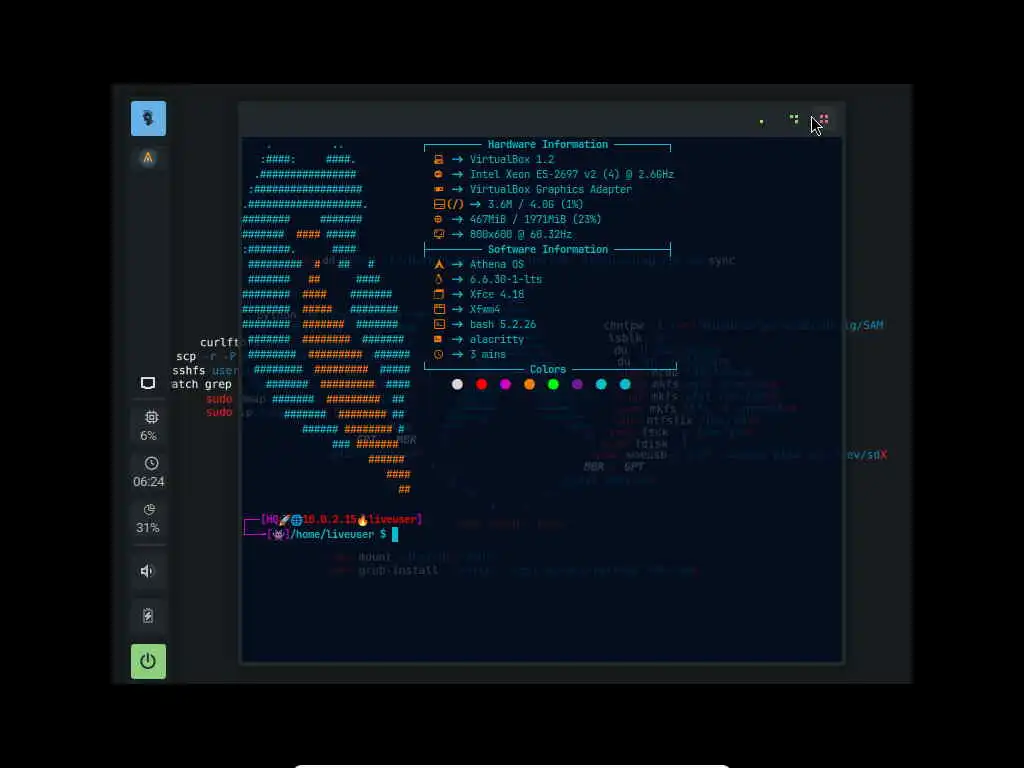Click the single-dot minimize control in terminal titlebar

[x=761, y=121]
